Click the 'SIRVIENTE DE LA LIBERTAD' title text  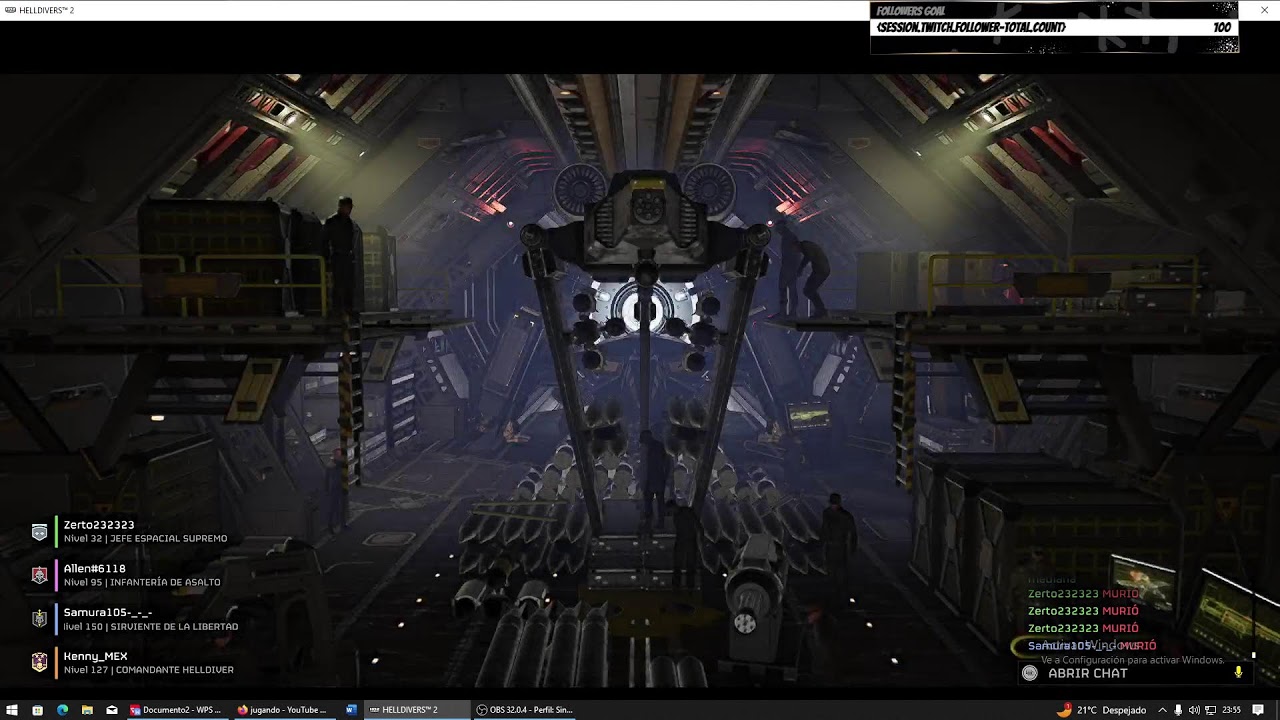pos(174,627)
